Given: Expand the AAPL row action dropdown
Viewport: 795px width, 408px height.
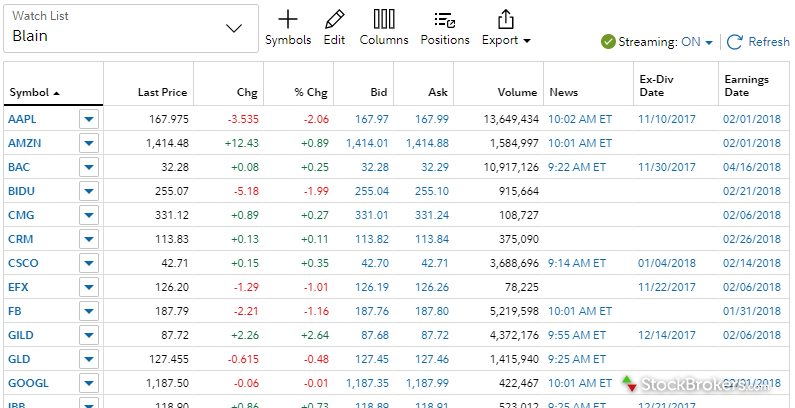Looking at the screenshot, I should [89, 120].
